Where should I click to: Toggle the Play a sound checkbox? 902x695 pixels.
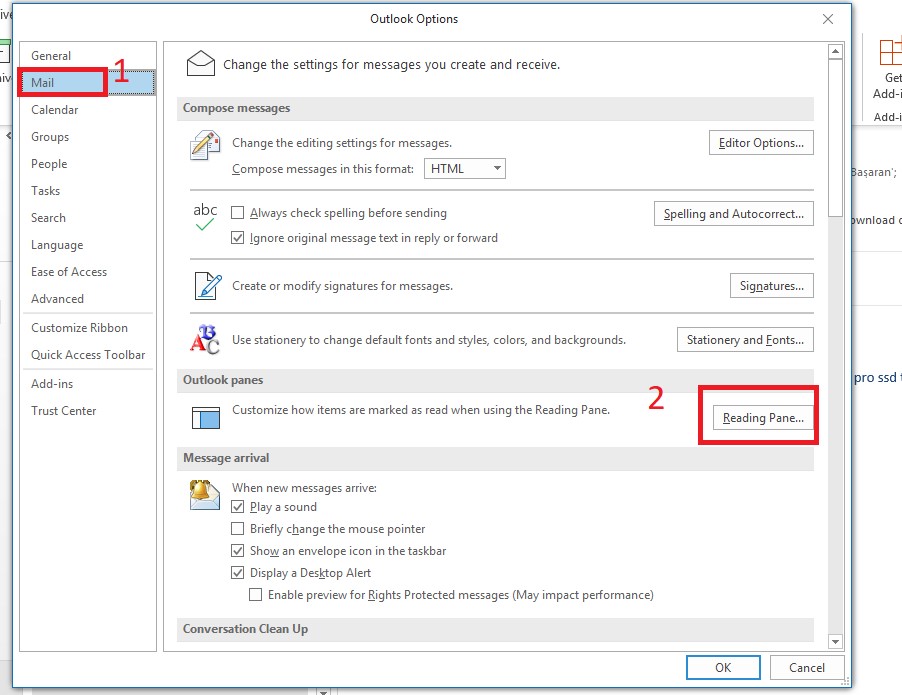[x=238, y=507]
